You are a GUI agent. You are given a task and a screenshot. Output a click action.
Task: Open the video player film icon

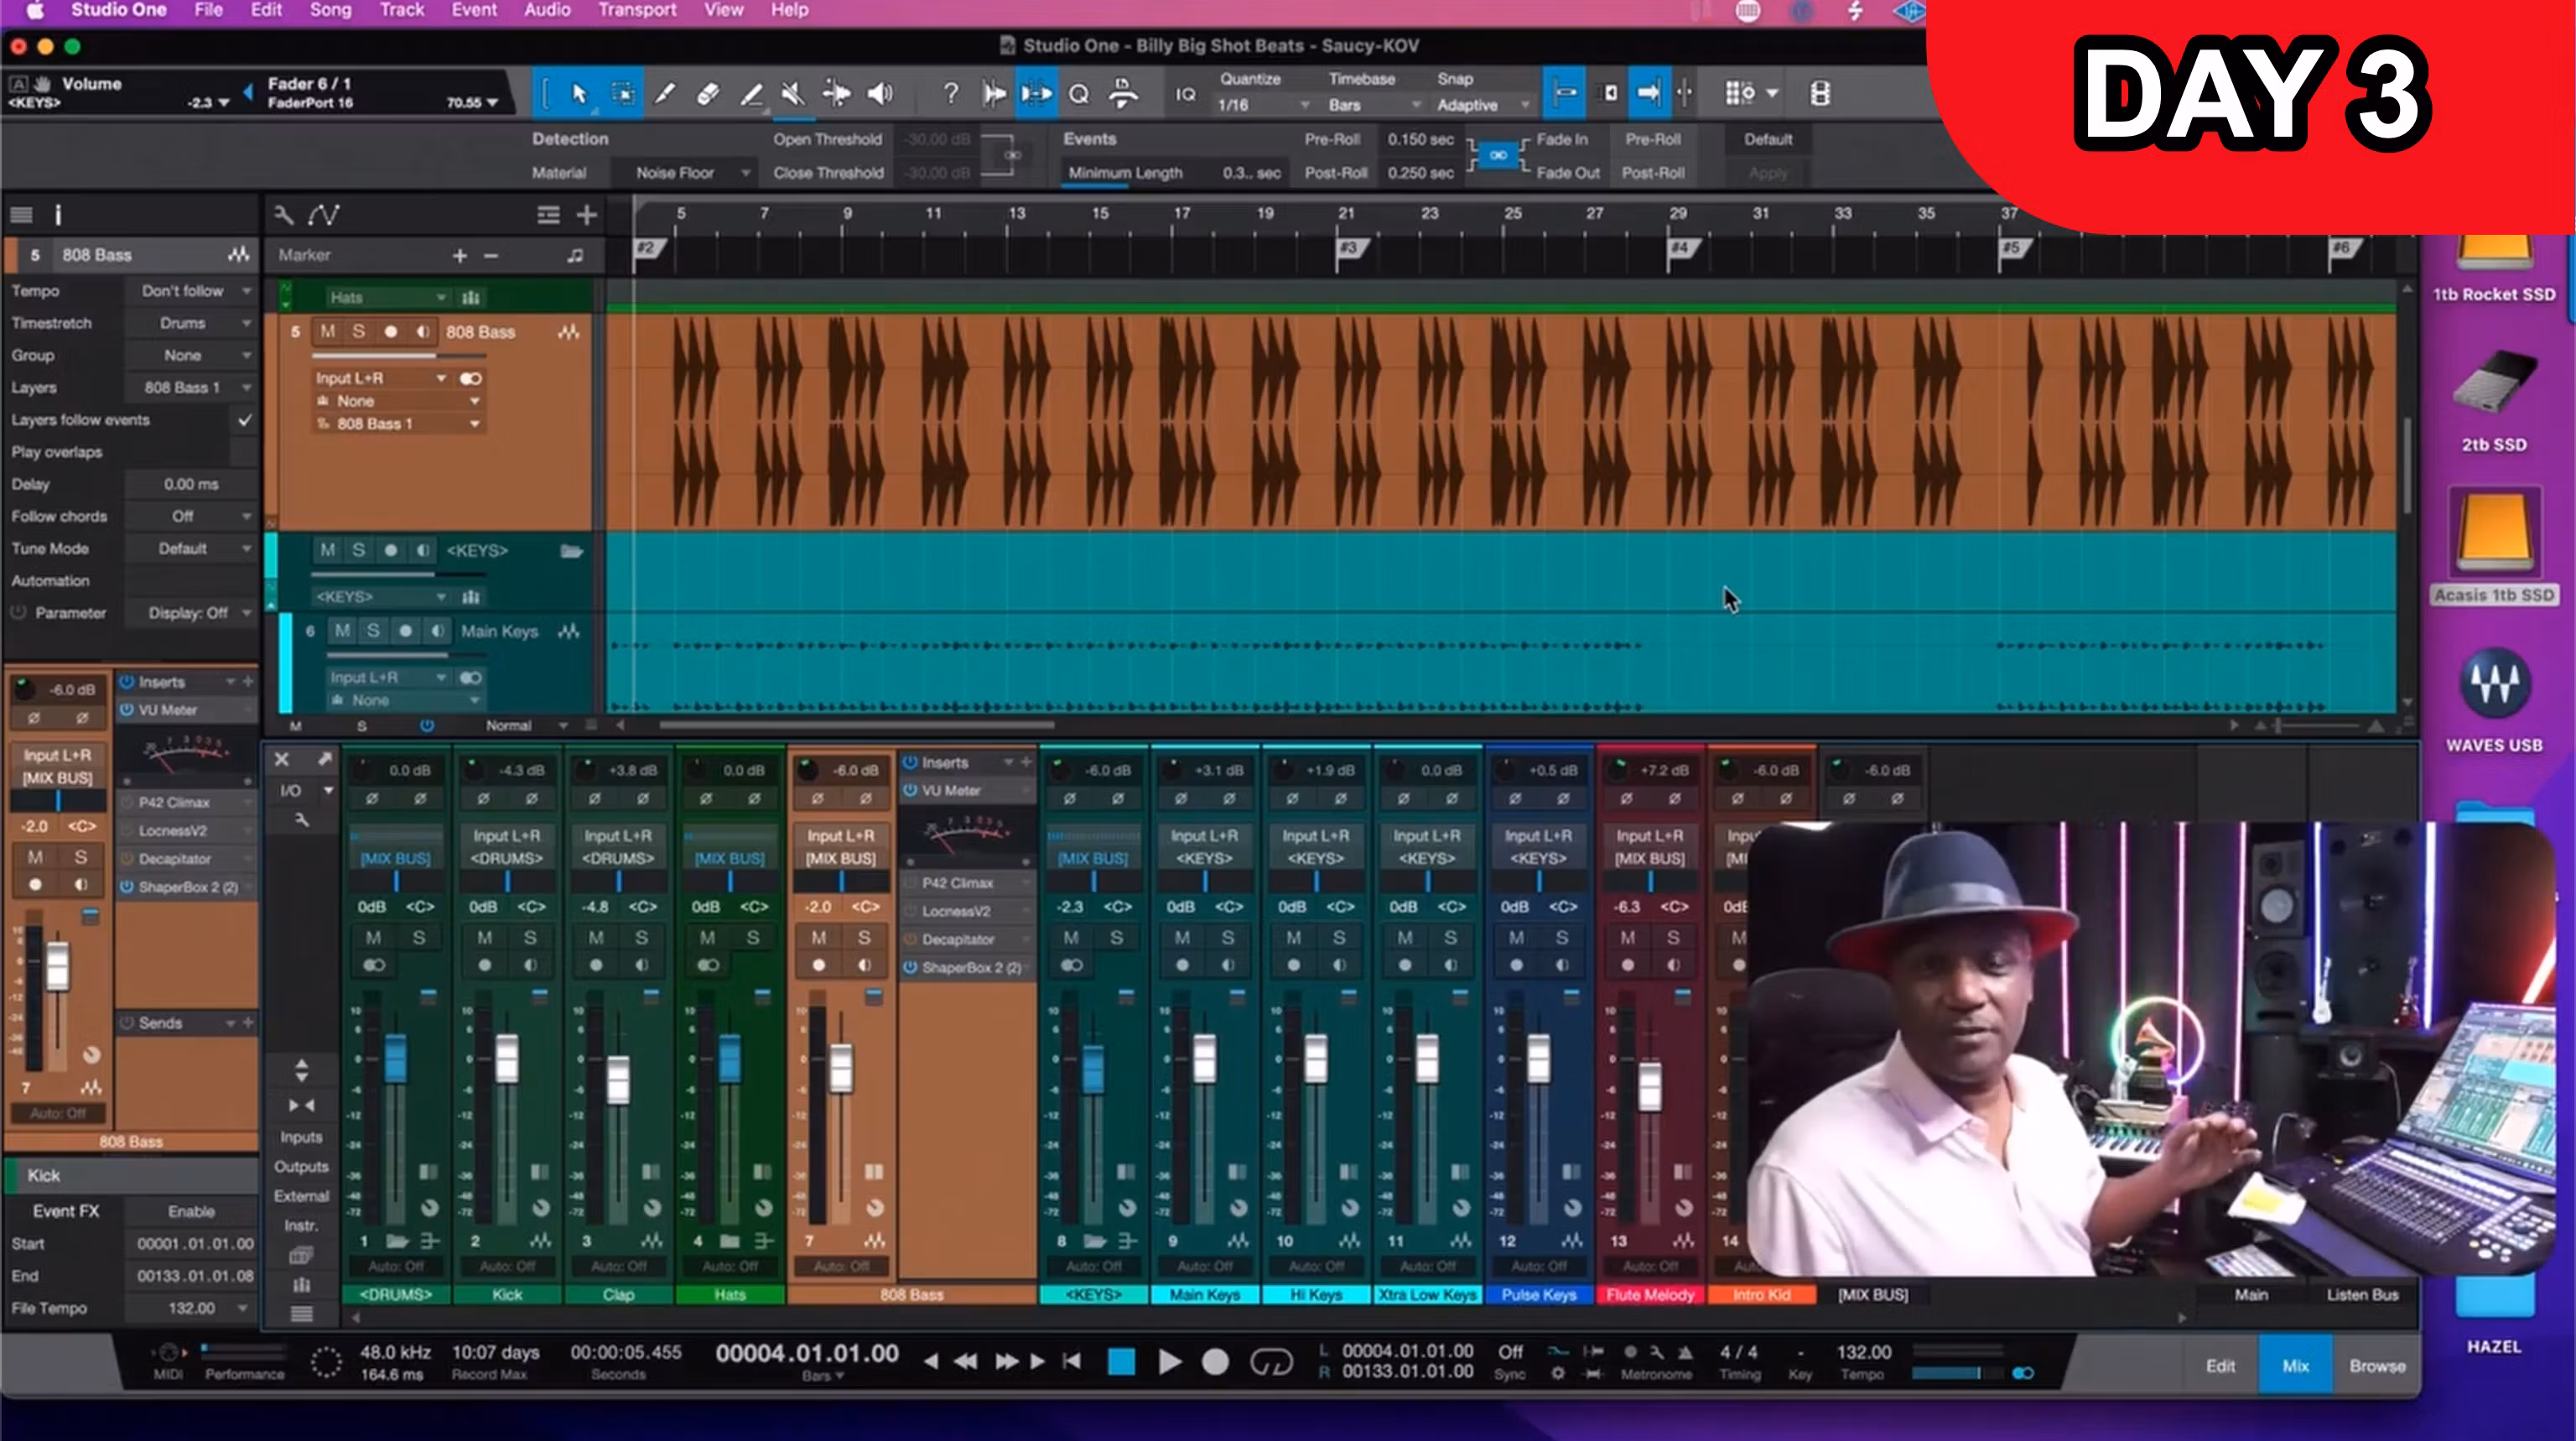click(1820, 94)
